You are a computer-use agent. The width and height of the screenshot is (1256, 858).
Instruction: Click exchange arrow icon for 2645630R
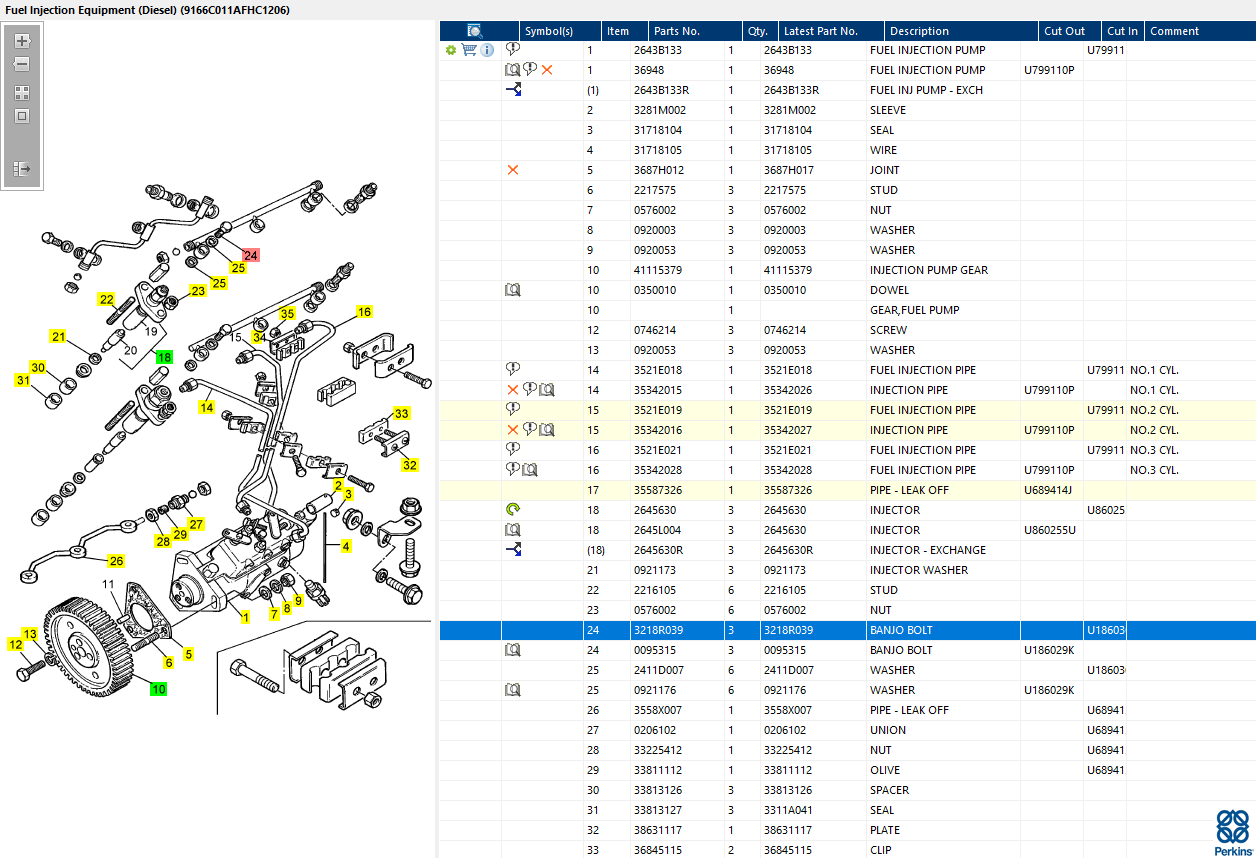tap(513, 550)
